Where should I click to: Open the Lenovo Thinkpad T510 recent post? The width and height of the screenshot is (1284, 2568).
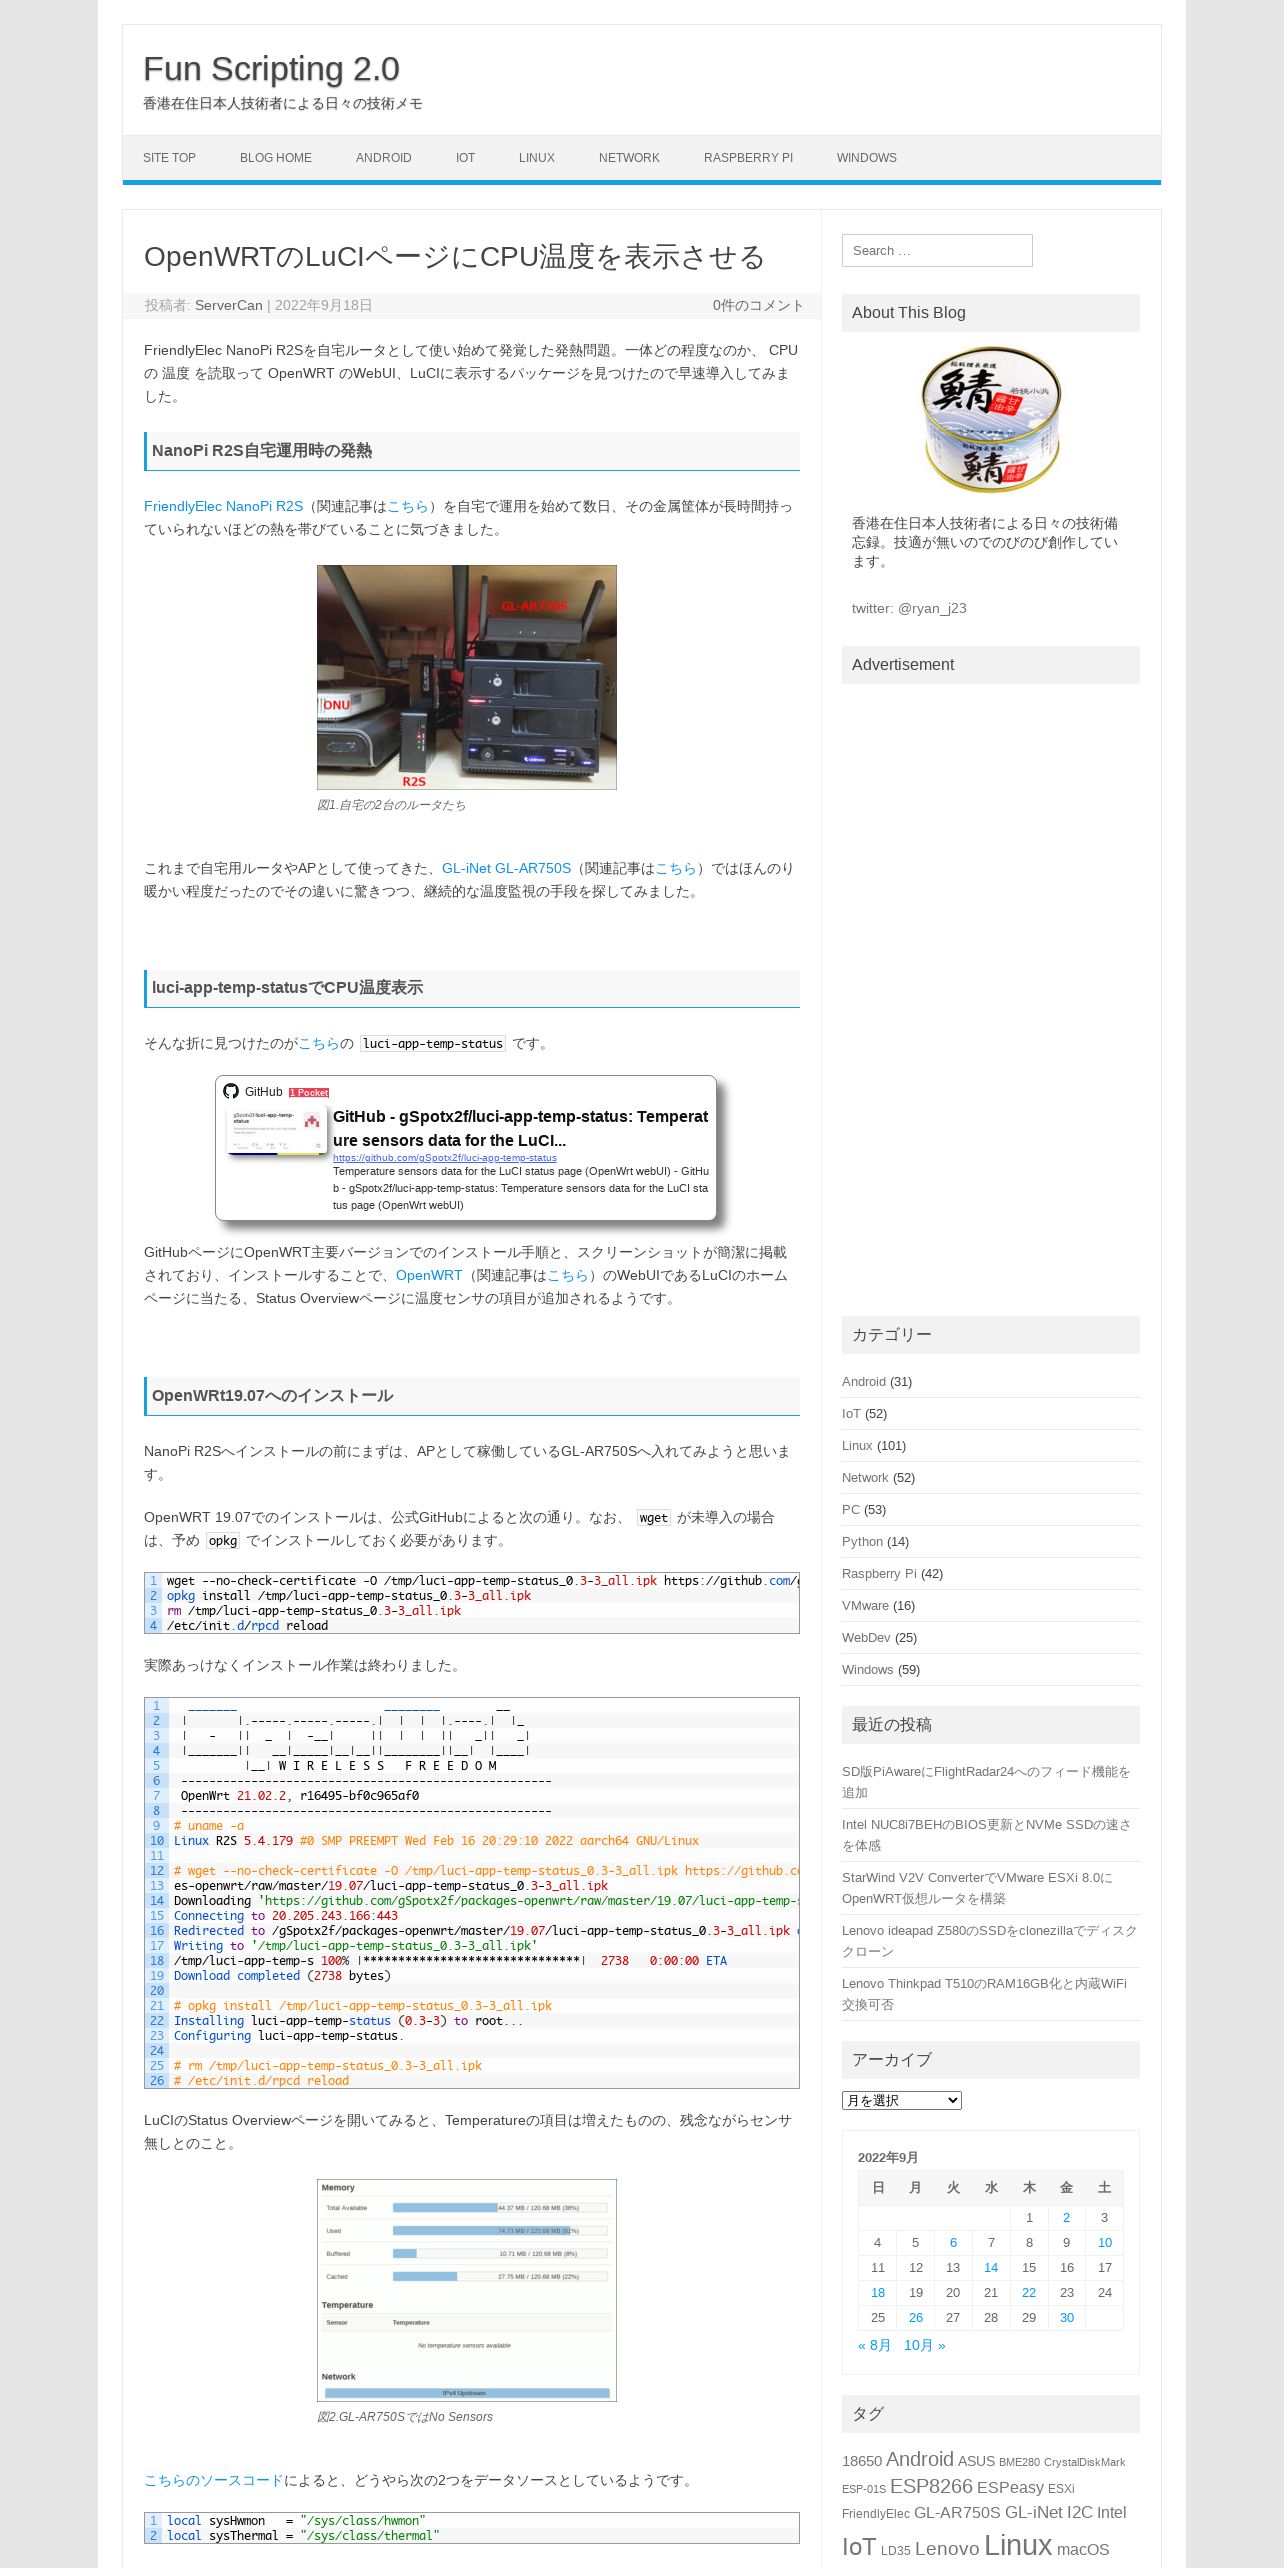[984, 1995]
